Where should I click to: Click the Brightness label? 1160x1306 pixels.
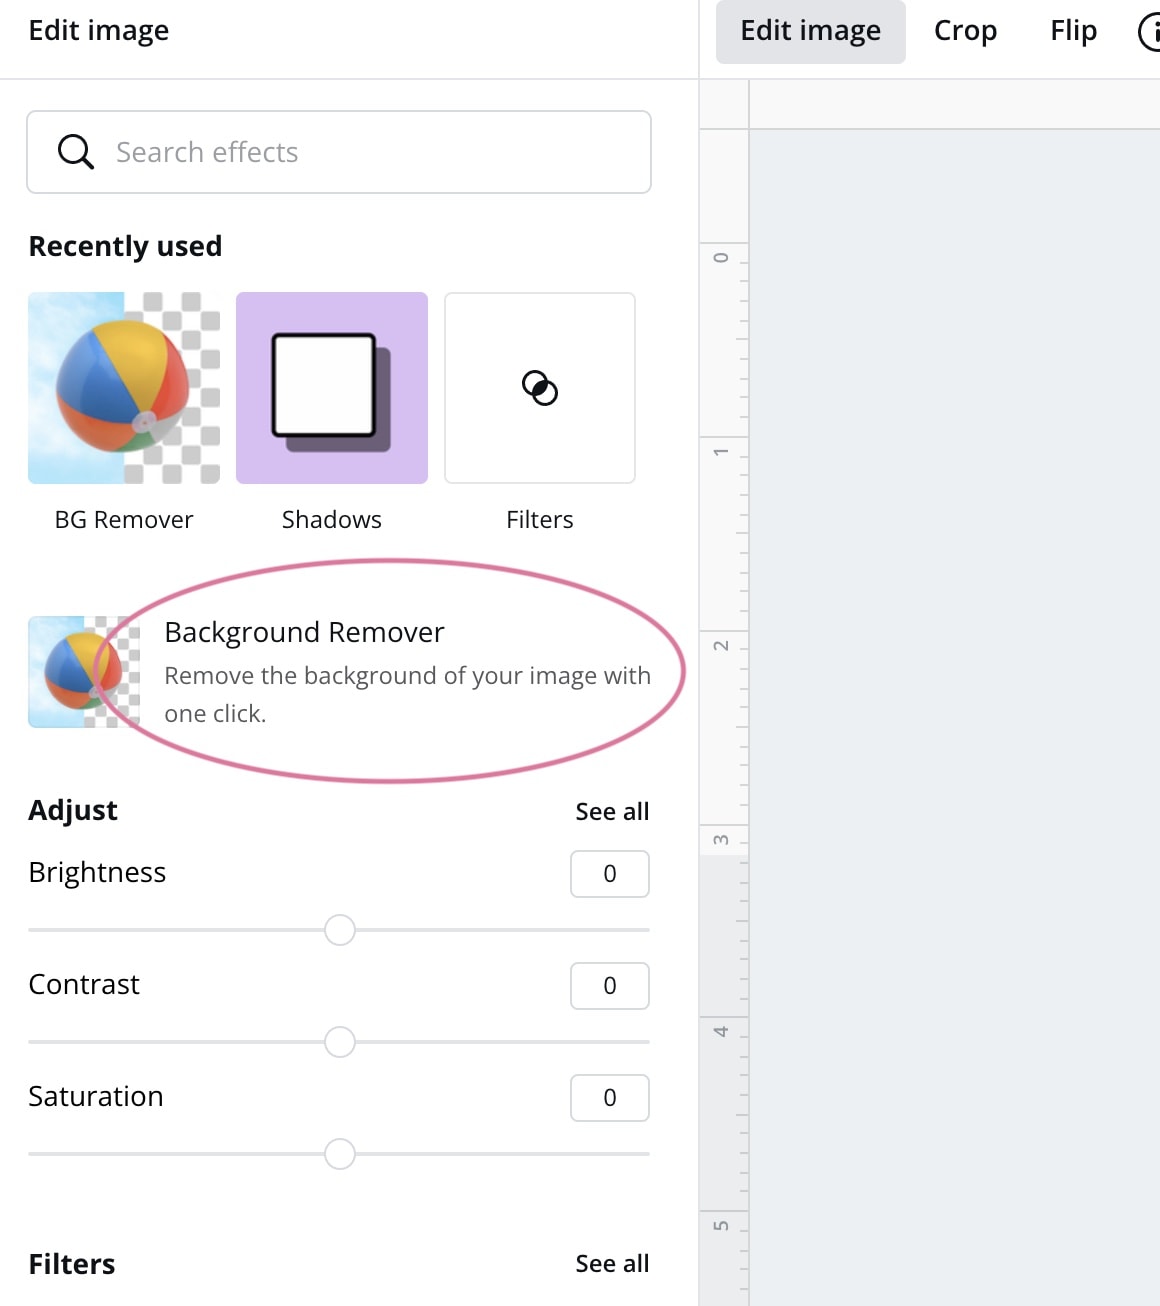[x=97, y=872]
